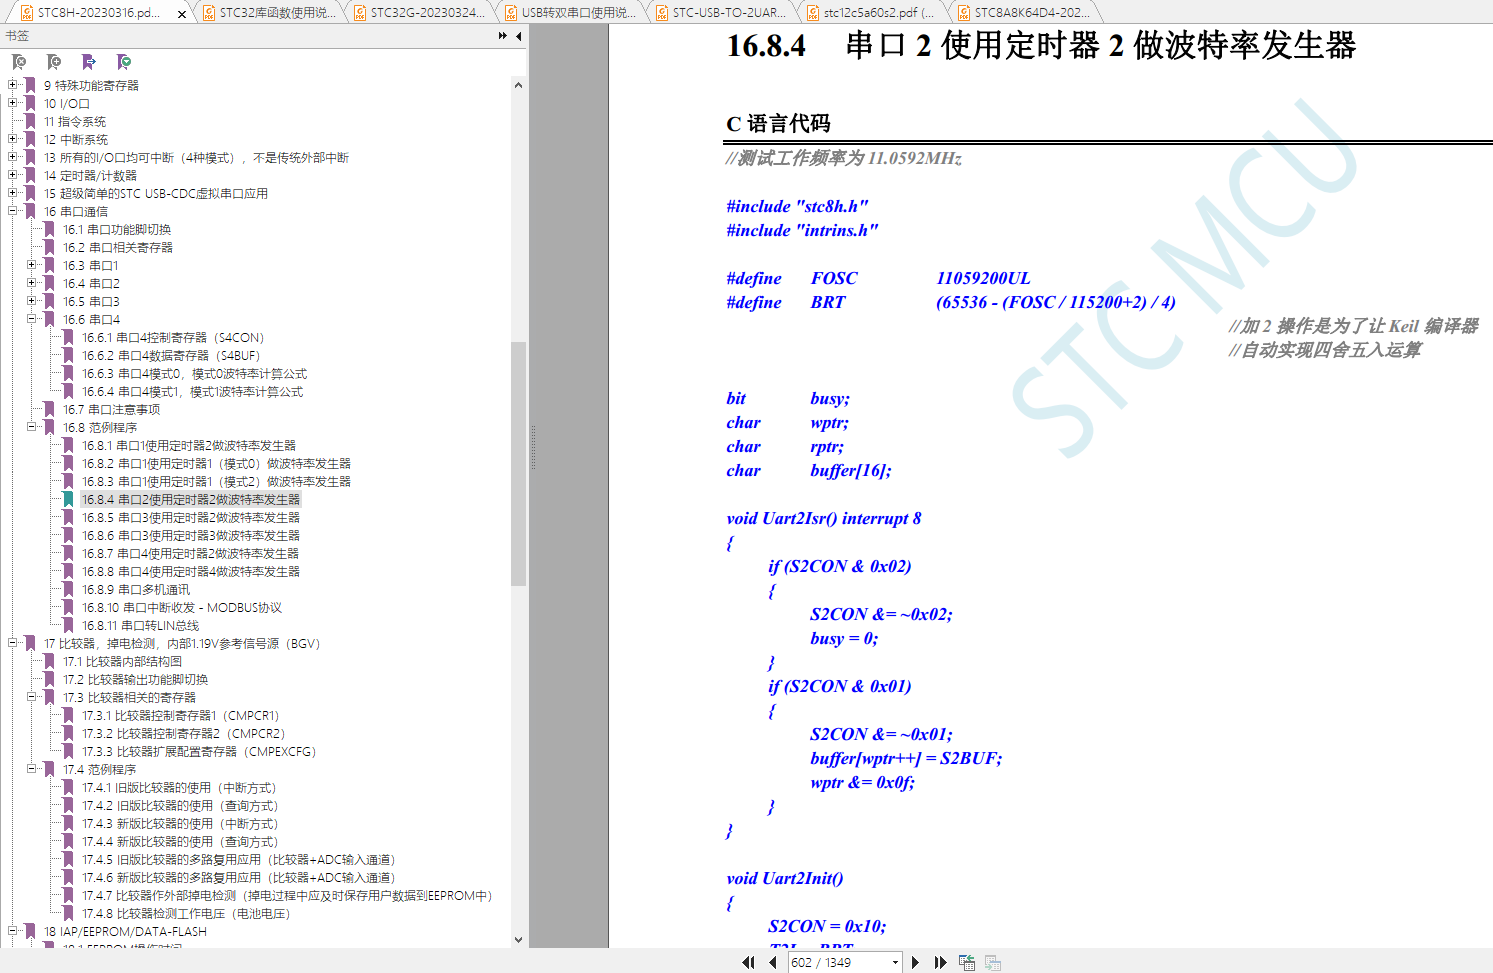The height and width of the screenshot is (973, 1493).
Task: Click the bookmarks scrollbar up arrow
Action: click(518, 85)
